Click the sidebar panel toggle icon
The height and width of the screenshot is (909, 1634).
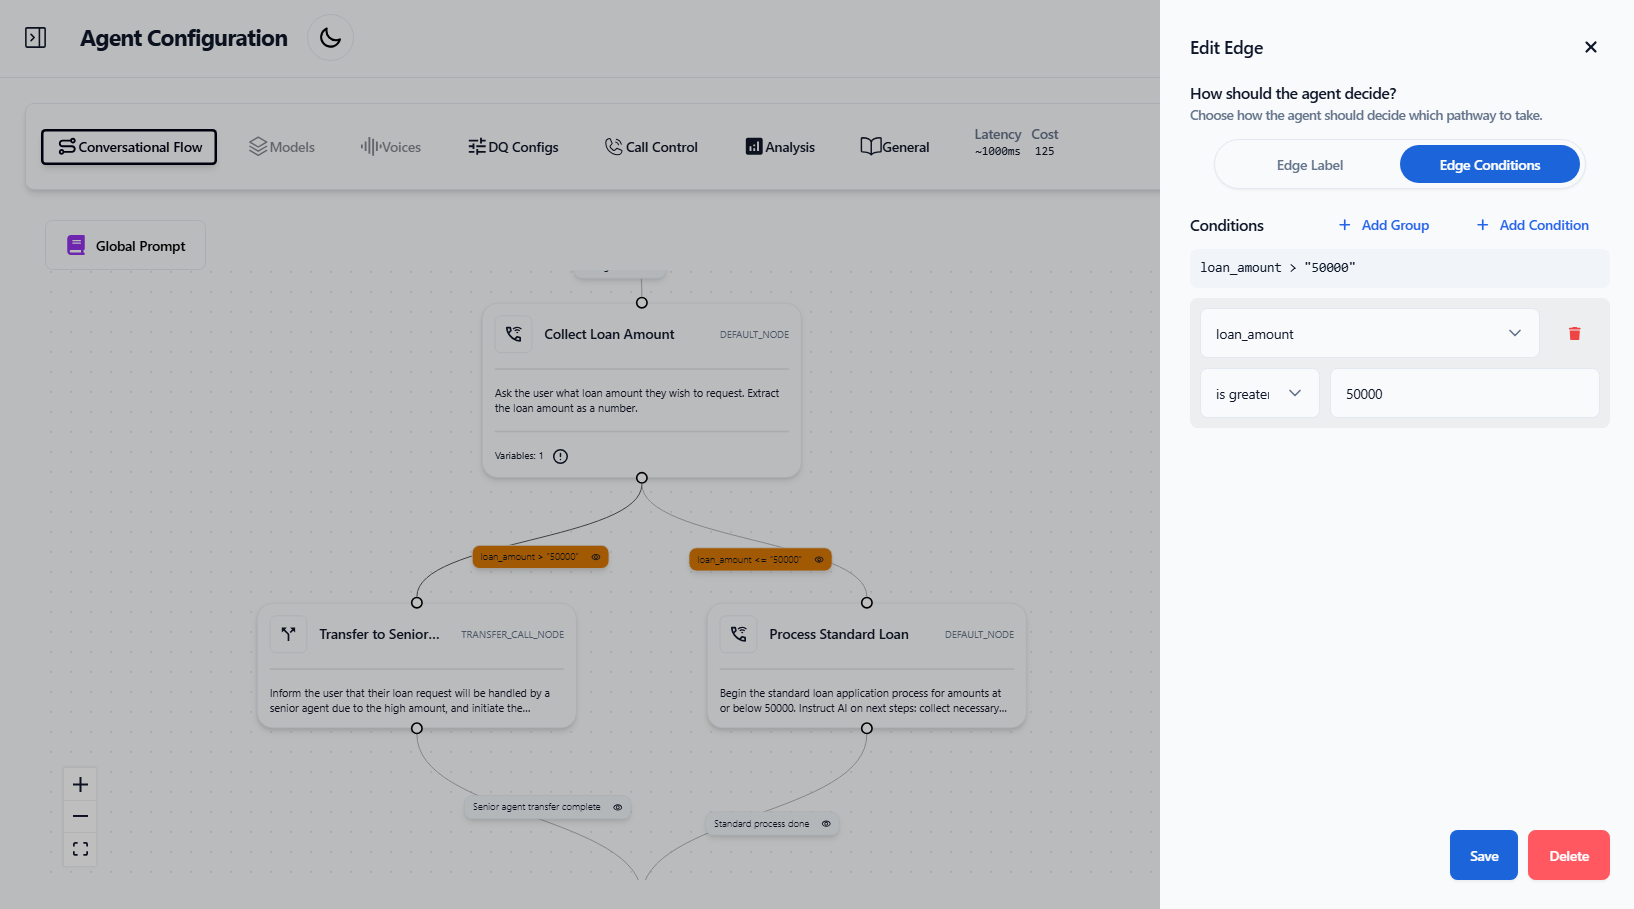(36, 38)
